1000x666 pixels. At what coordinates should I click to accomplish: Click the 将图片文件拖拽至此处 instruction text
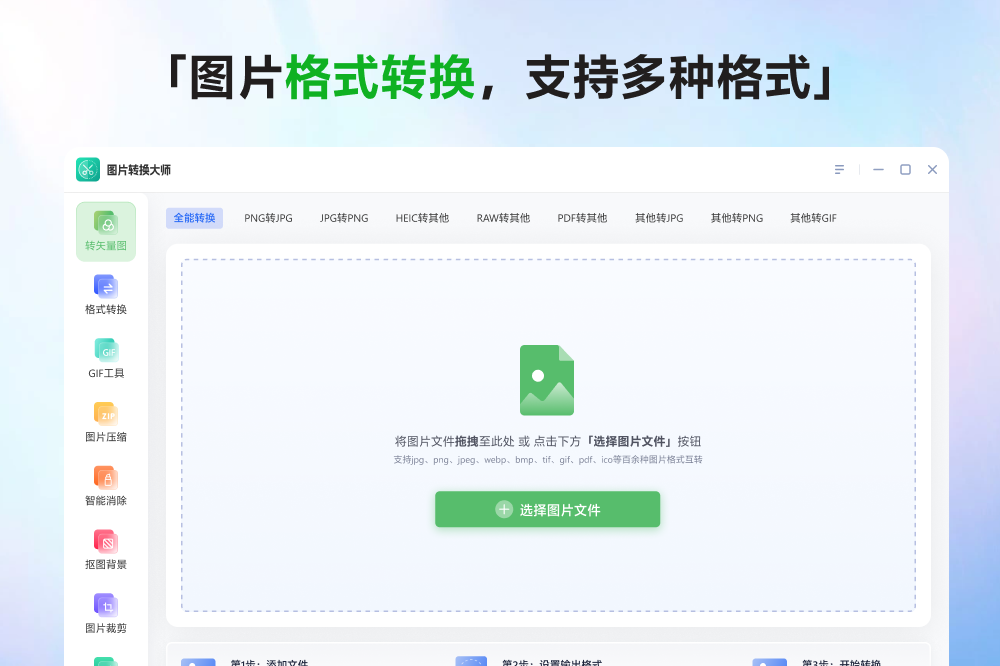pyautogui.click(x=547, y=441)
